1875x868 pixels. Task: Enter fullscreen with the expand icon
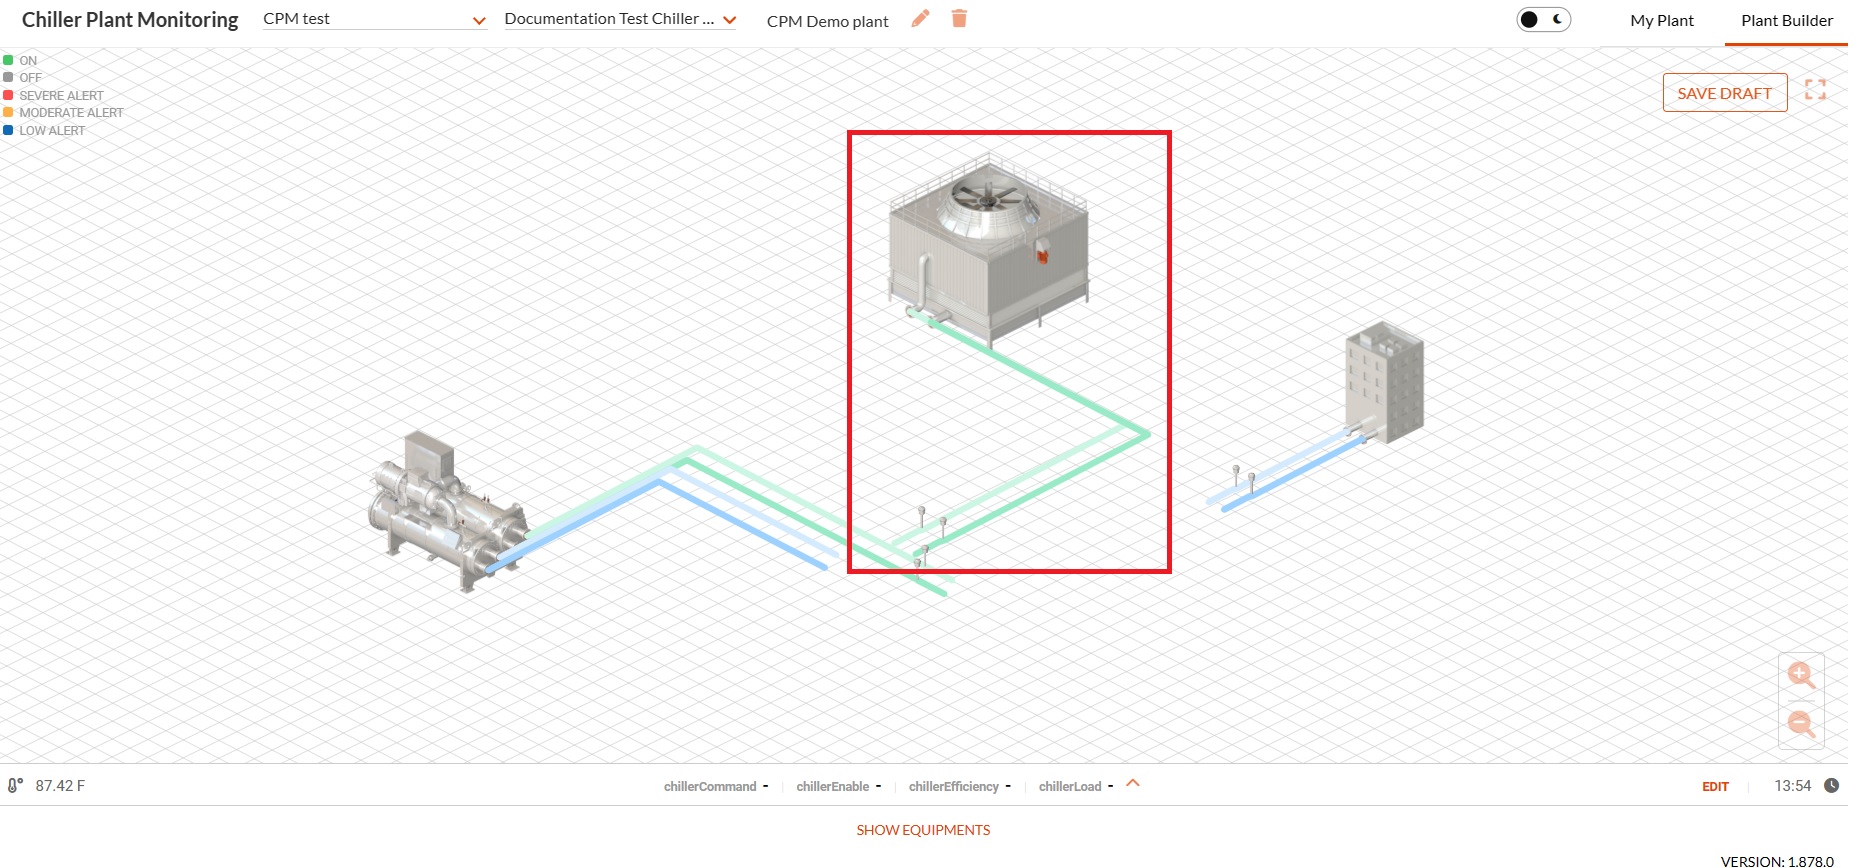[x=1815, y=90]
